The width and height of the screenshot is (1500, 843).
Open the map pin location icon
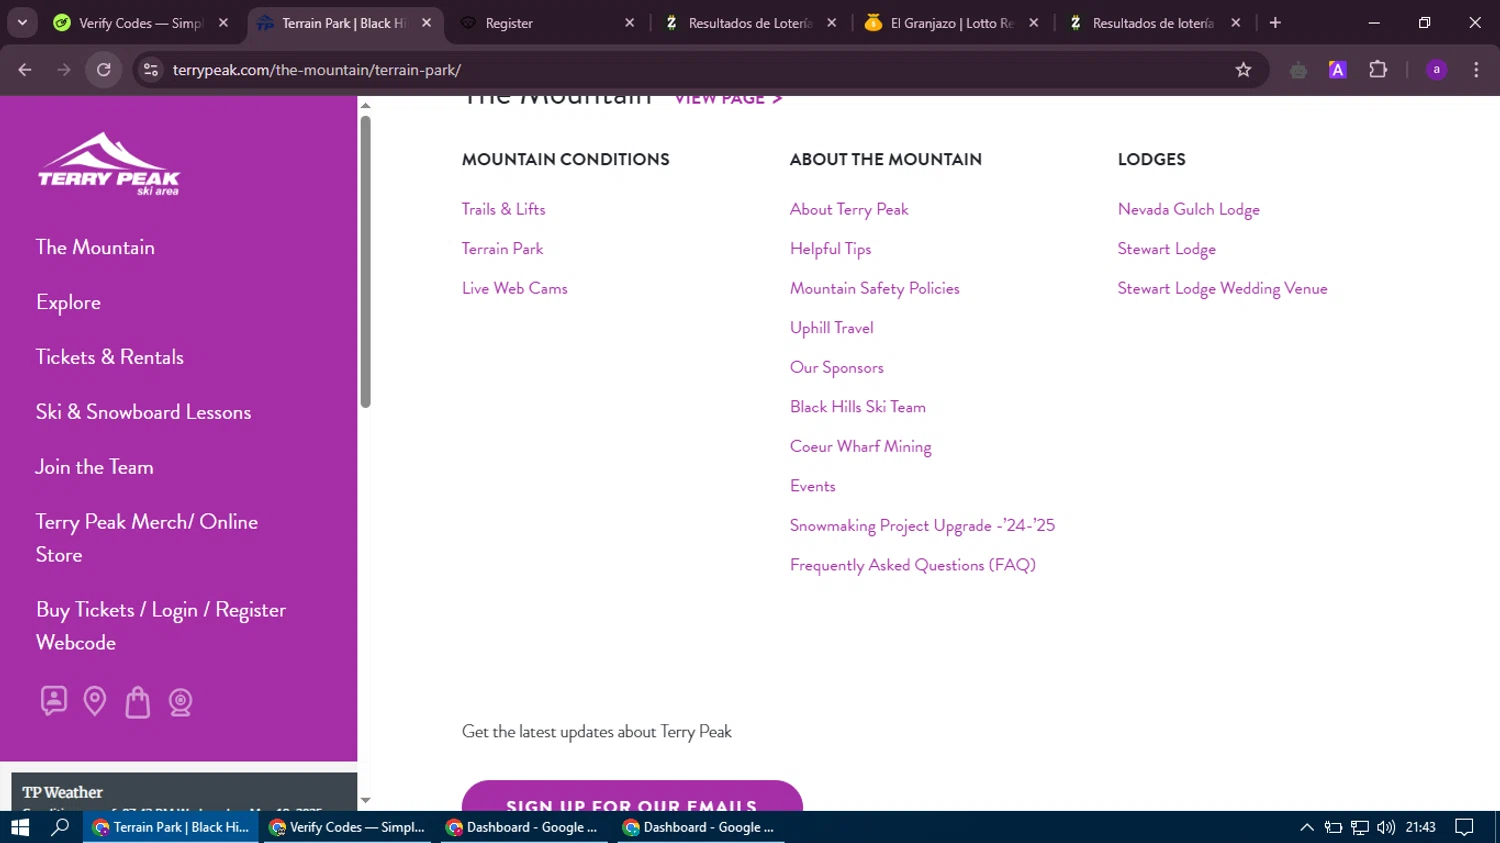point(95,701)
